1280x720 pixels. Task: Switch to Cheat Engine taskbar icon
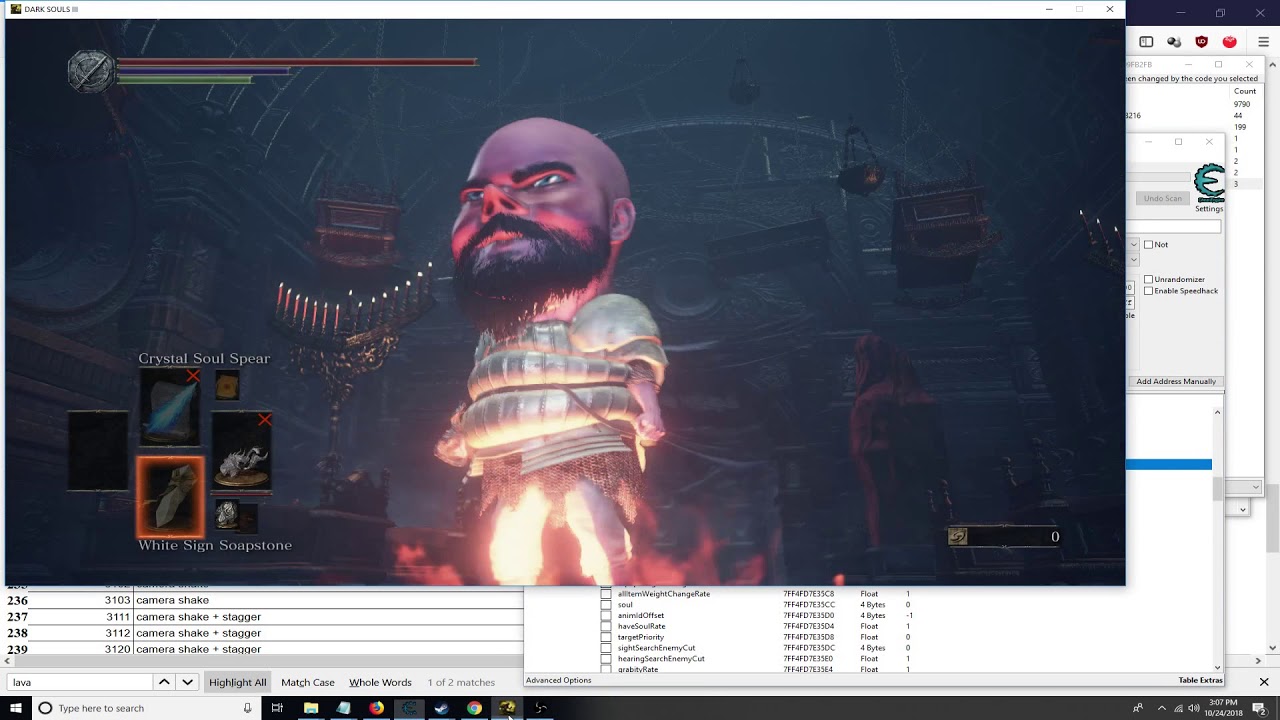tap(409, 708)
